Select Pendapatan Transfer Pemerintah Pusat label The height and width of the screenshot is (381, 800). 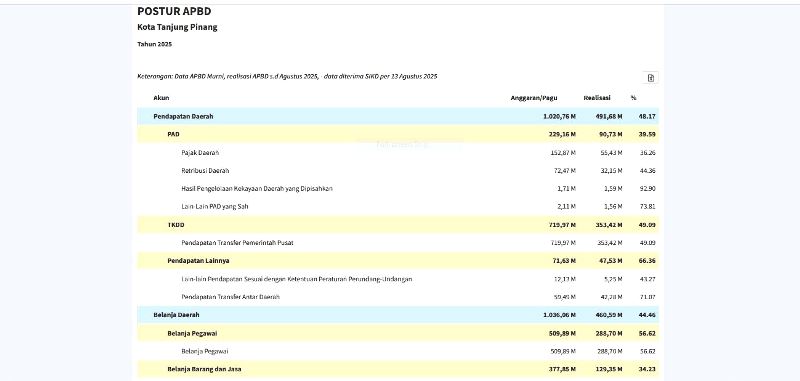pyautogui.click(x=237, y=243)
